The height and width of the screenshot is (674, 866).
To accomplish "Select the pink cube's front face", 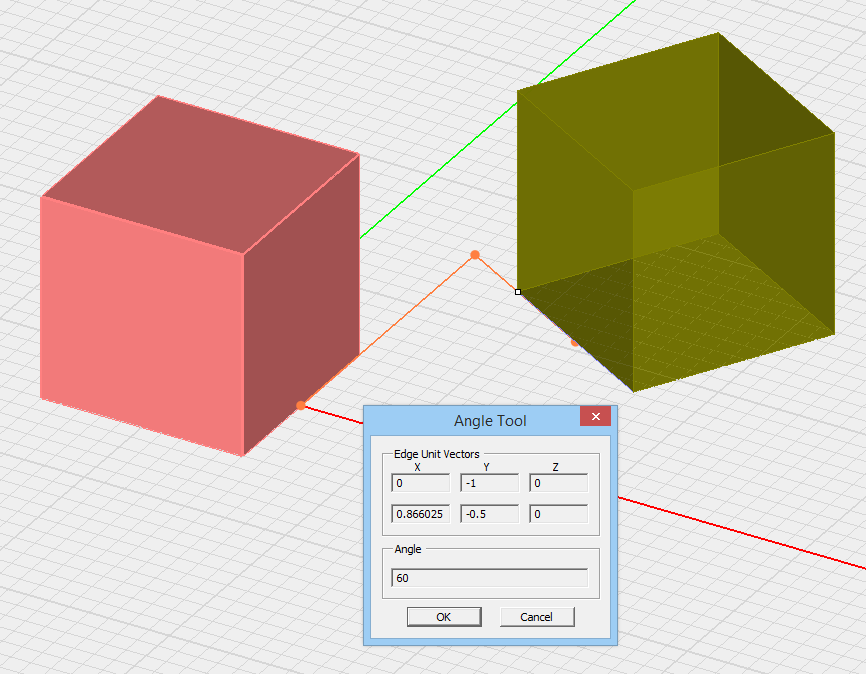I will [140, 320].
